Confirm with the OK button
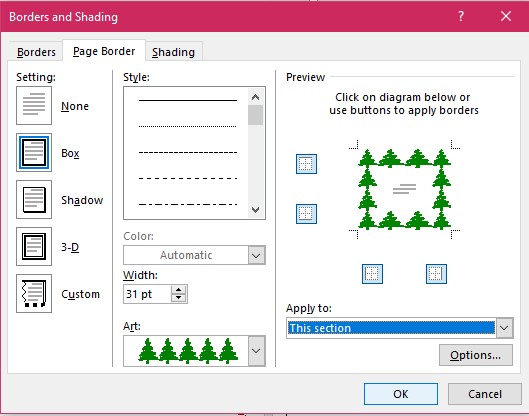 pyautogui.click(x=401, y=394)
